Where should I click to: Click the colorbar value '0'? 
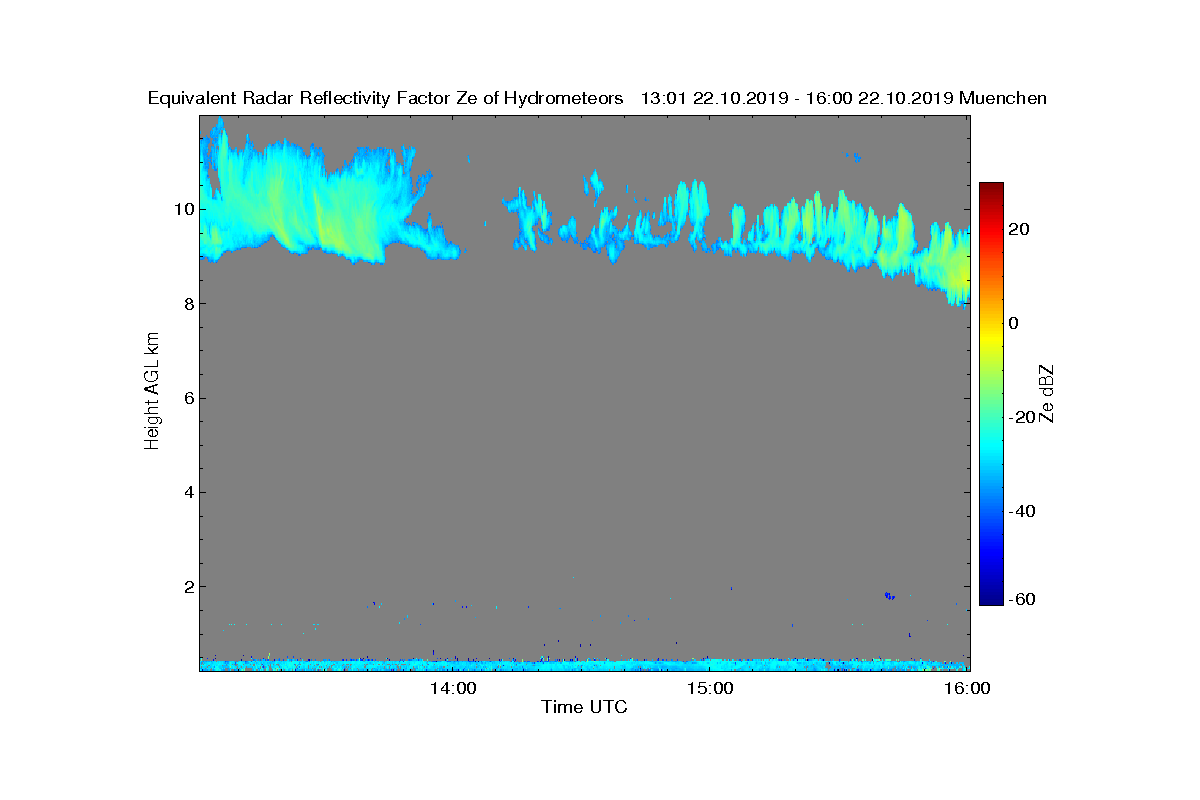[1014, 323]
